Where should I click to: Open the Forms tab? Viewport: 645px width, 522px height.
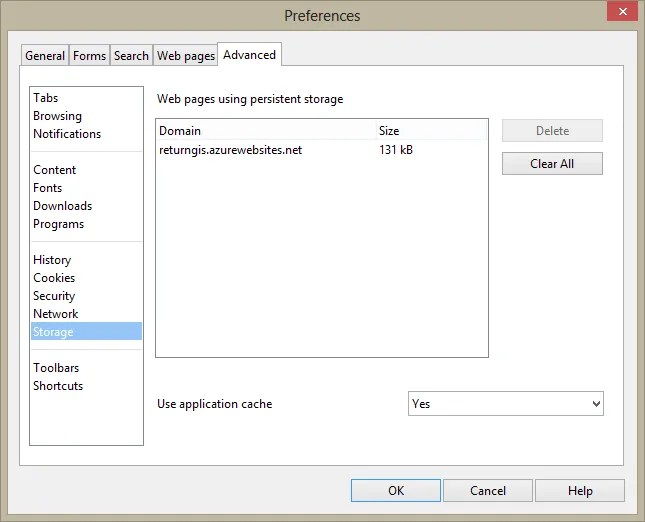pos(89,55)
